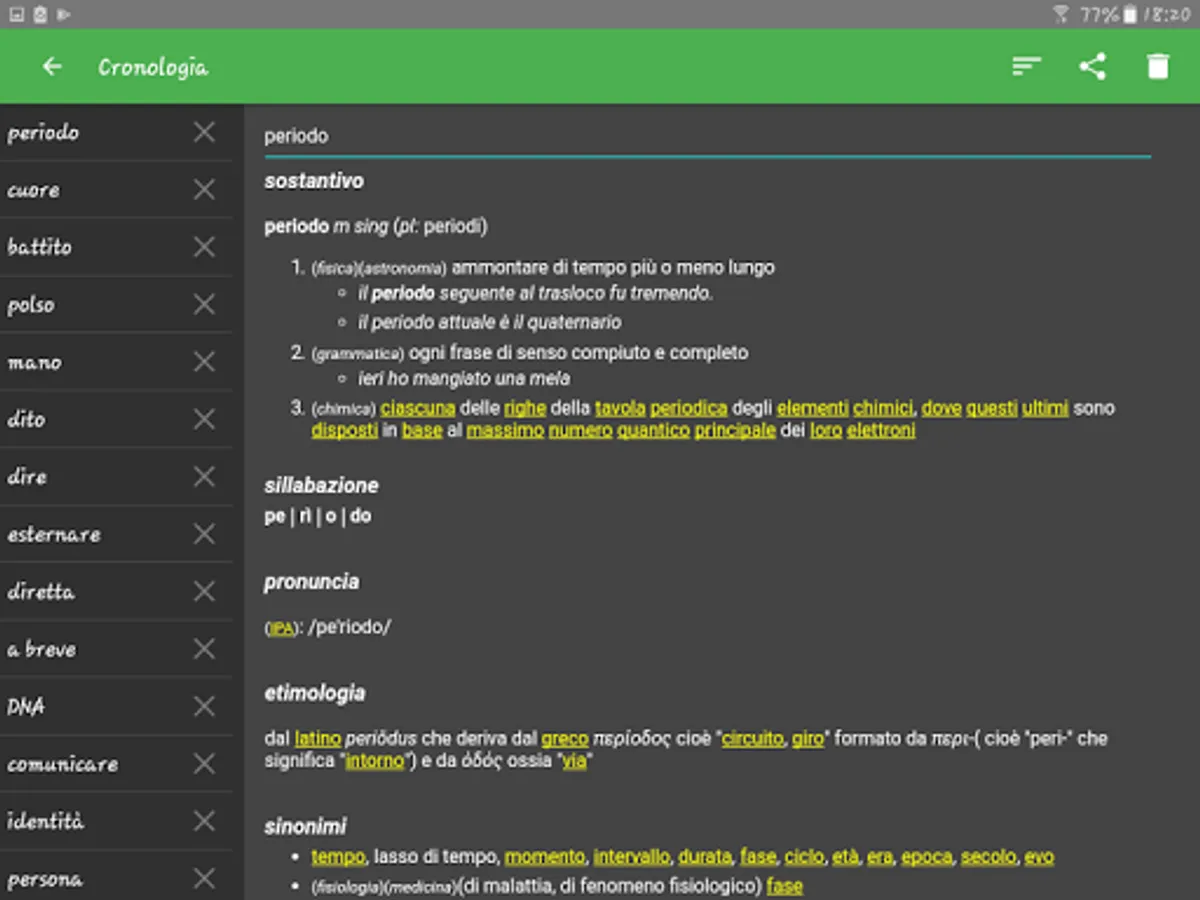Remove 'dire' from history list

click(204, 477)
